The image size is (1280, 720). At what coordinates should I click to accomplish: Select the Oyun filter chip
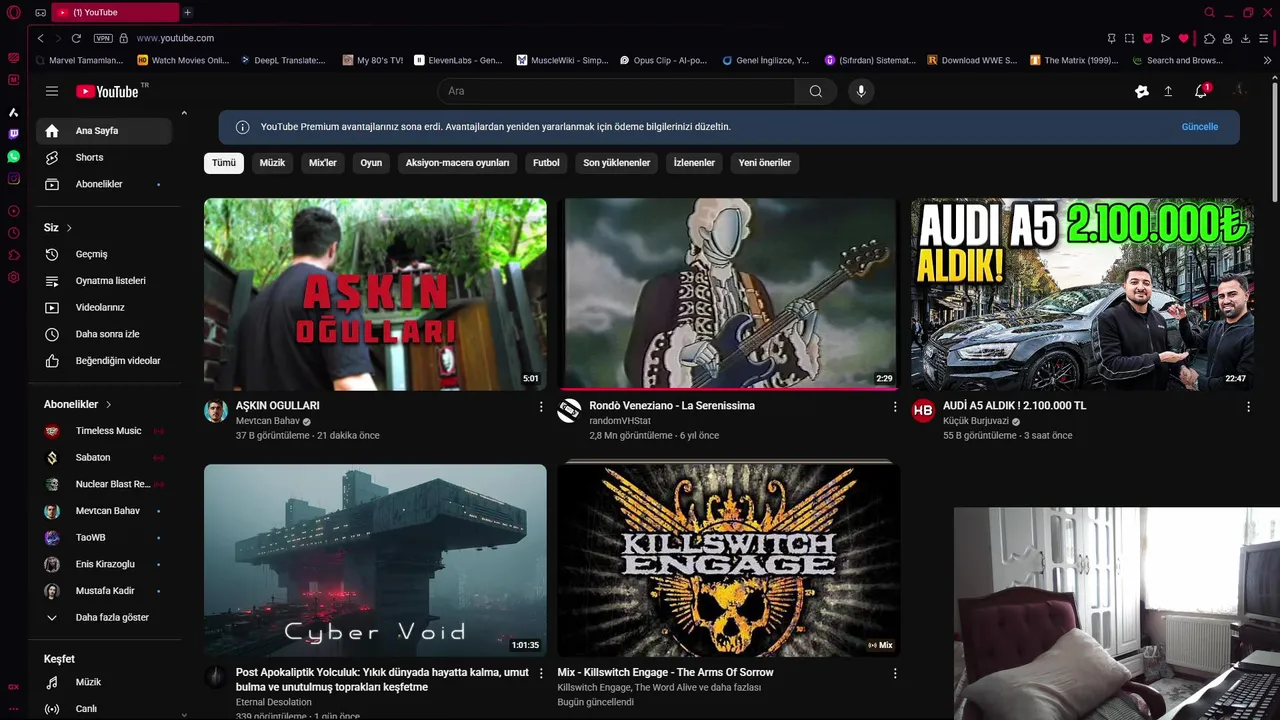[371, 163]
